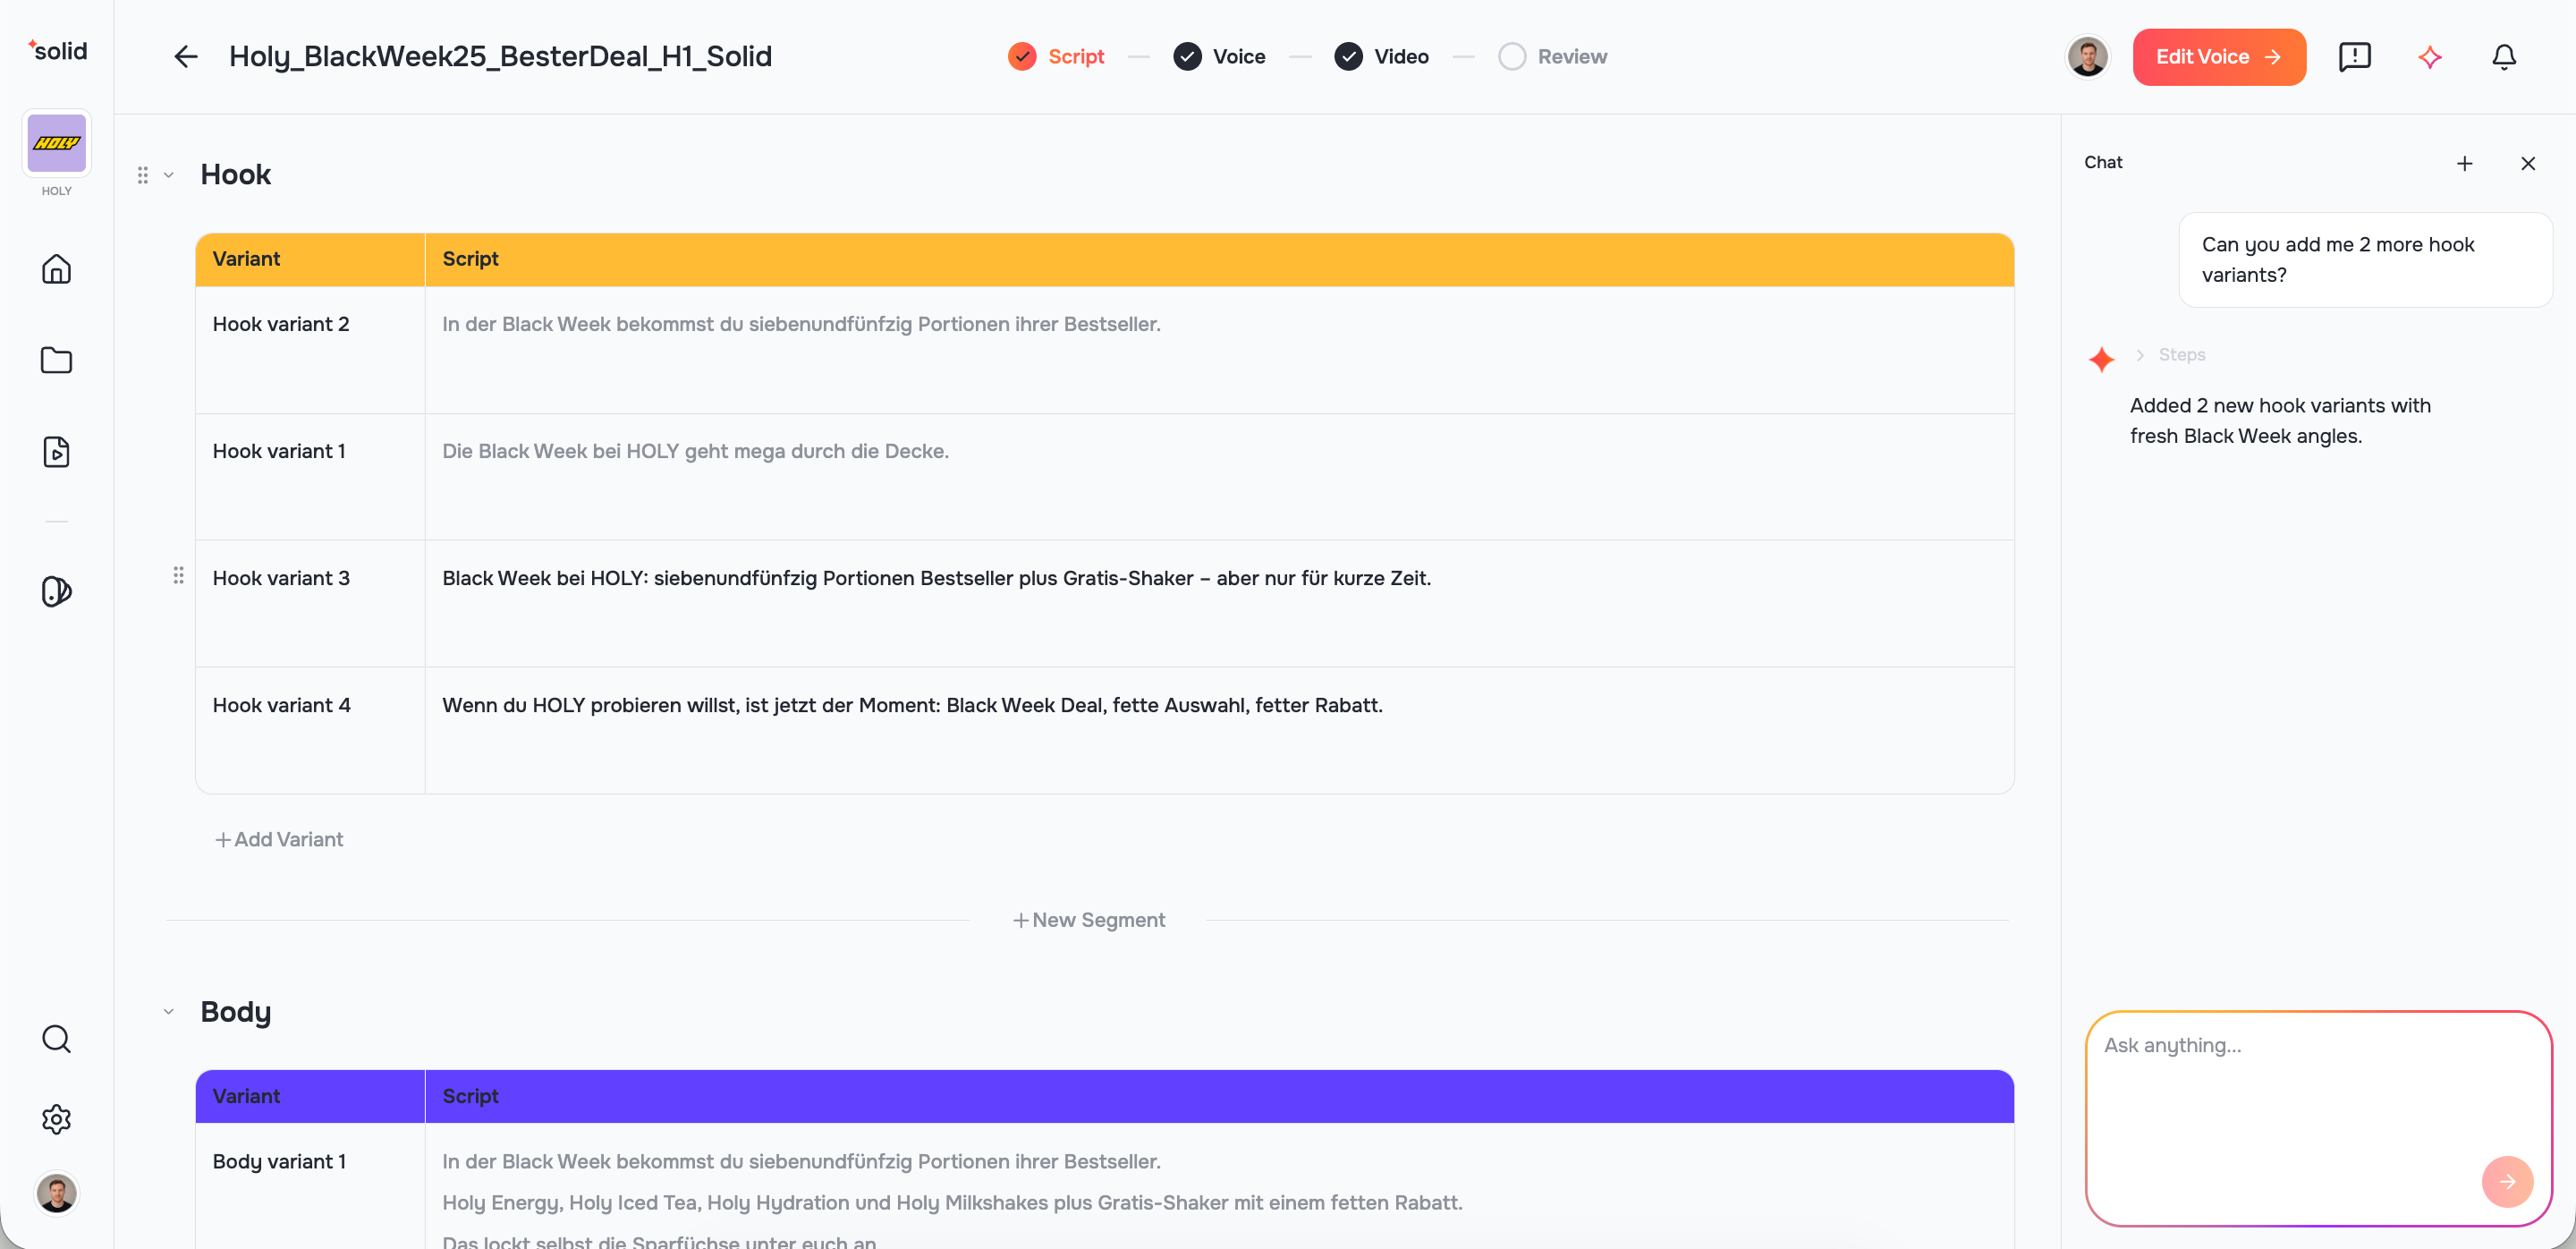The width and height of the screenshot is (2576, 1249).
Task: Switch to the Review step
Action: (x=1553, y=57)
